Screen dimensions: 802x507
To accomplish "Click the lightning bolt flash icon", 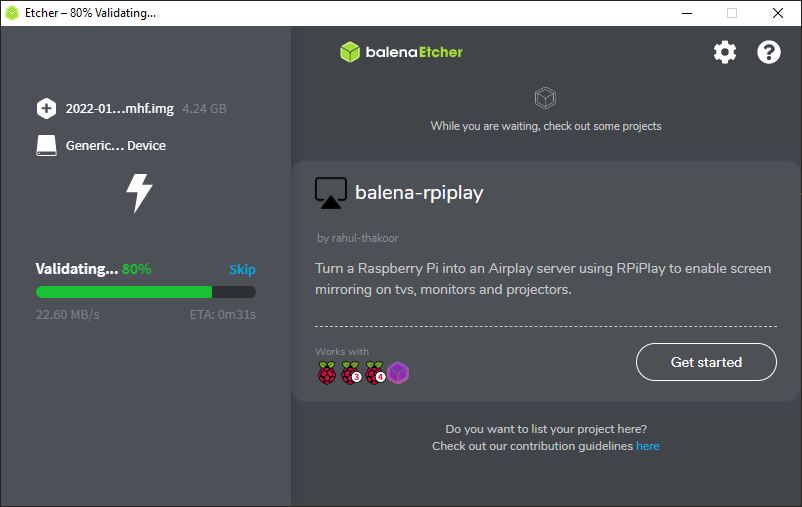I will pos(139,193).
